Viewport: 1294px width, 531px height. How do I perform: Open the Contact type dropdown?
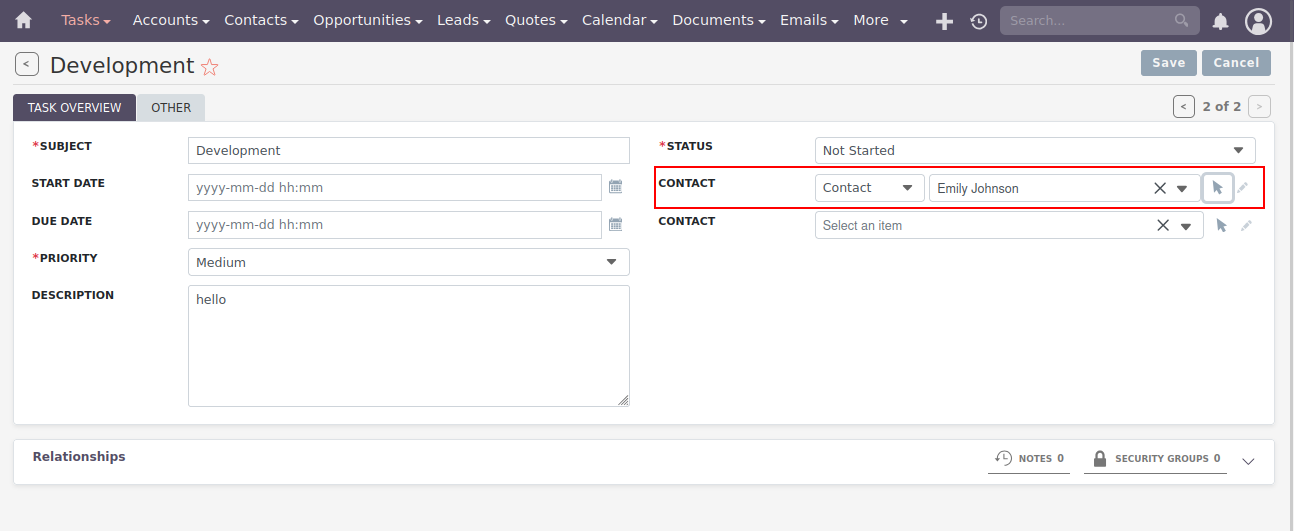tap(869, 188)
